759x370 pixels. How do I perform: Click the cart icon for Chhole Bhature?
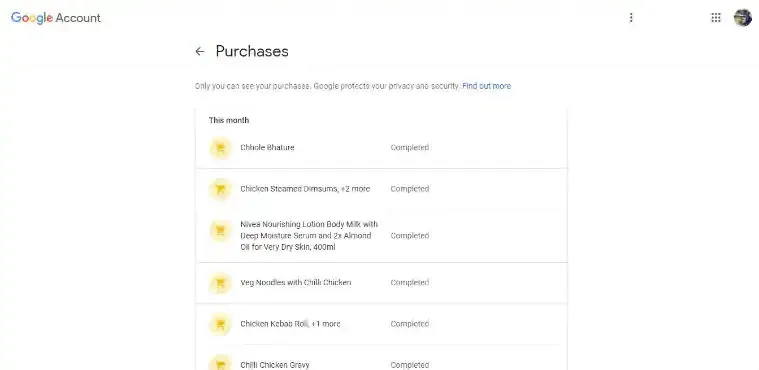pos(220,148)
